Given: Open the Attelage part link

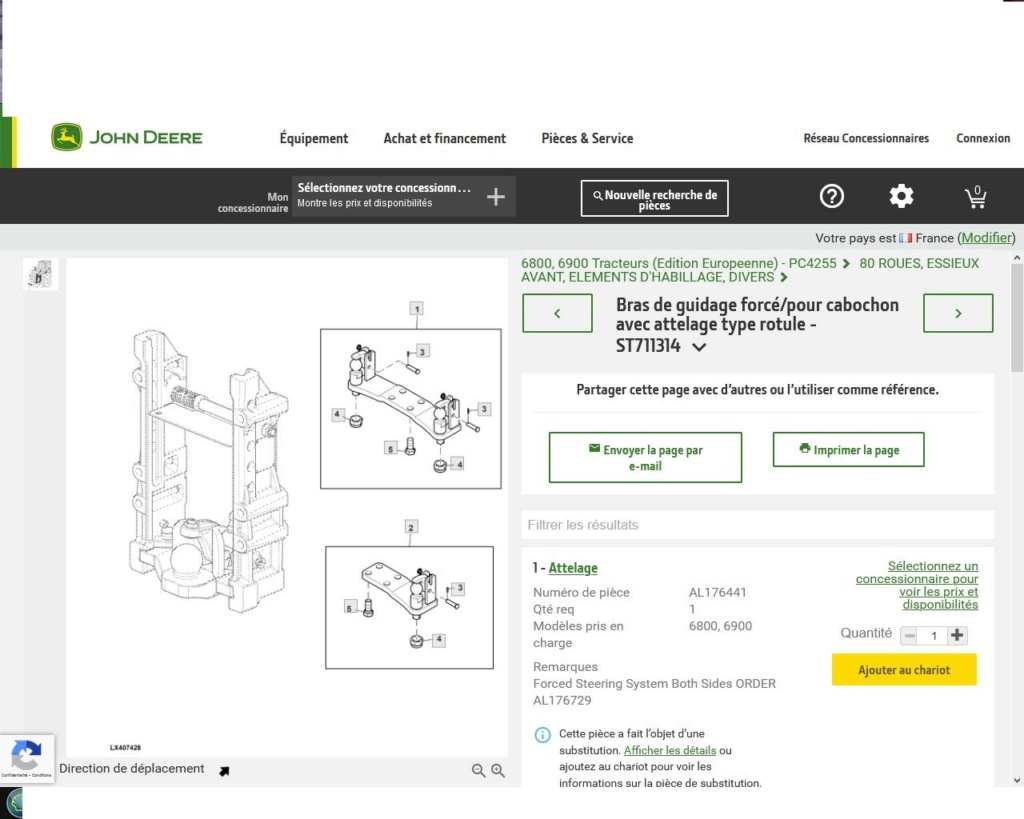Looking at the screenshot, I should pos(573,568).
